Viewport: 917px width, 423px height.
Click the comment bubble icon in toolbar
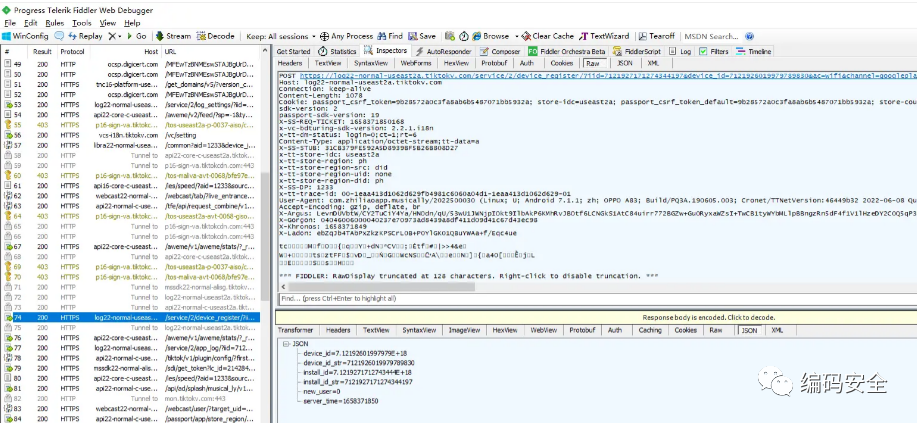[59, 36]
